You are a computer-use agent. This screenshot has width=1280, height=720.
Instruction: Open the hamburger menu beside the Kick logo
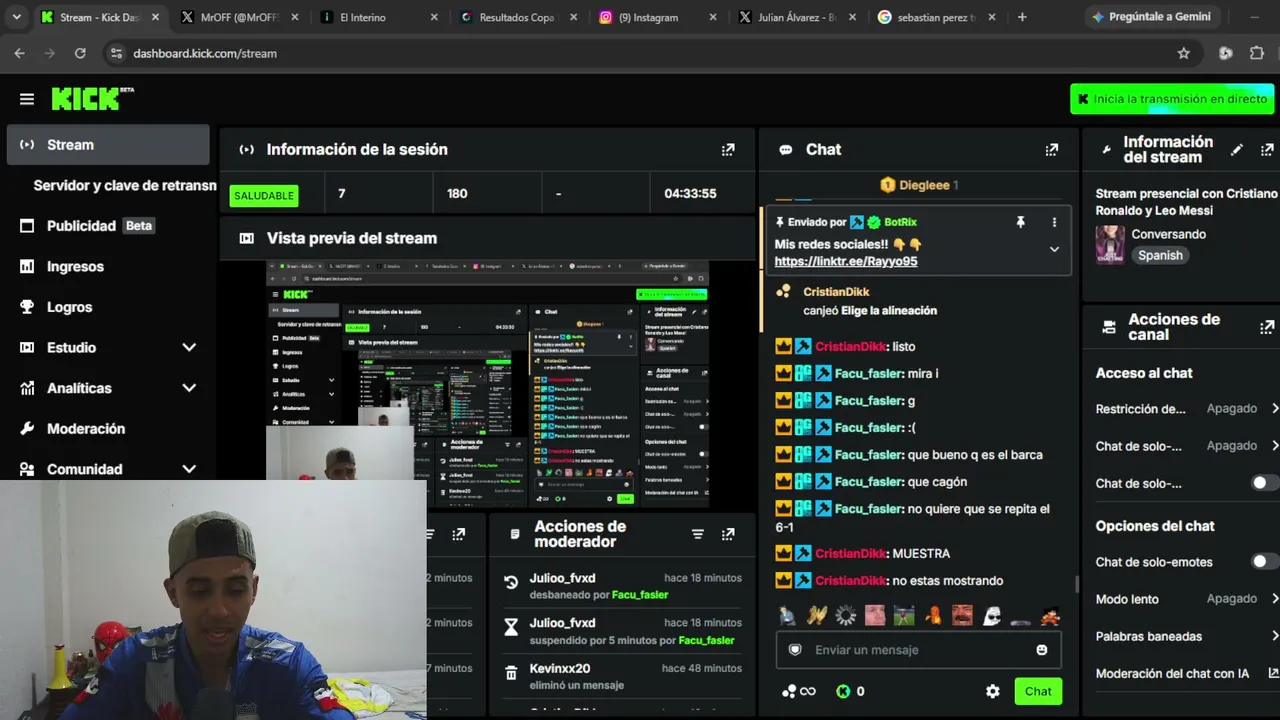pyautogui.click(x=27, y=99)
